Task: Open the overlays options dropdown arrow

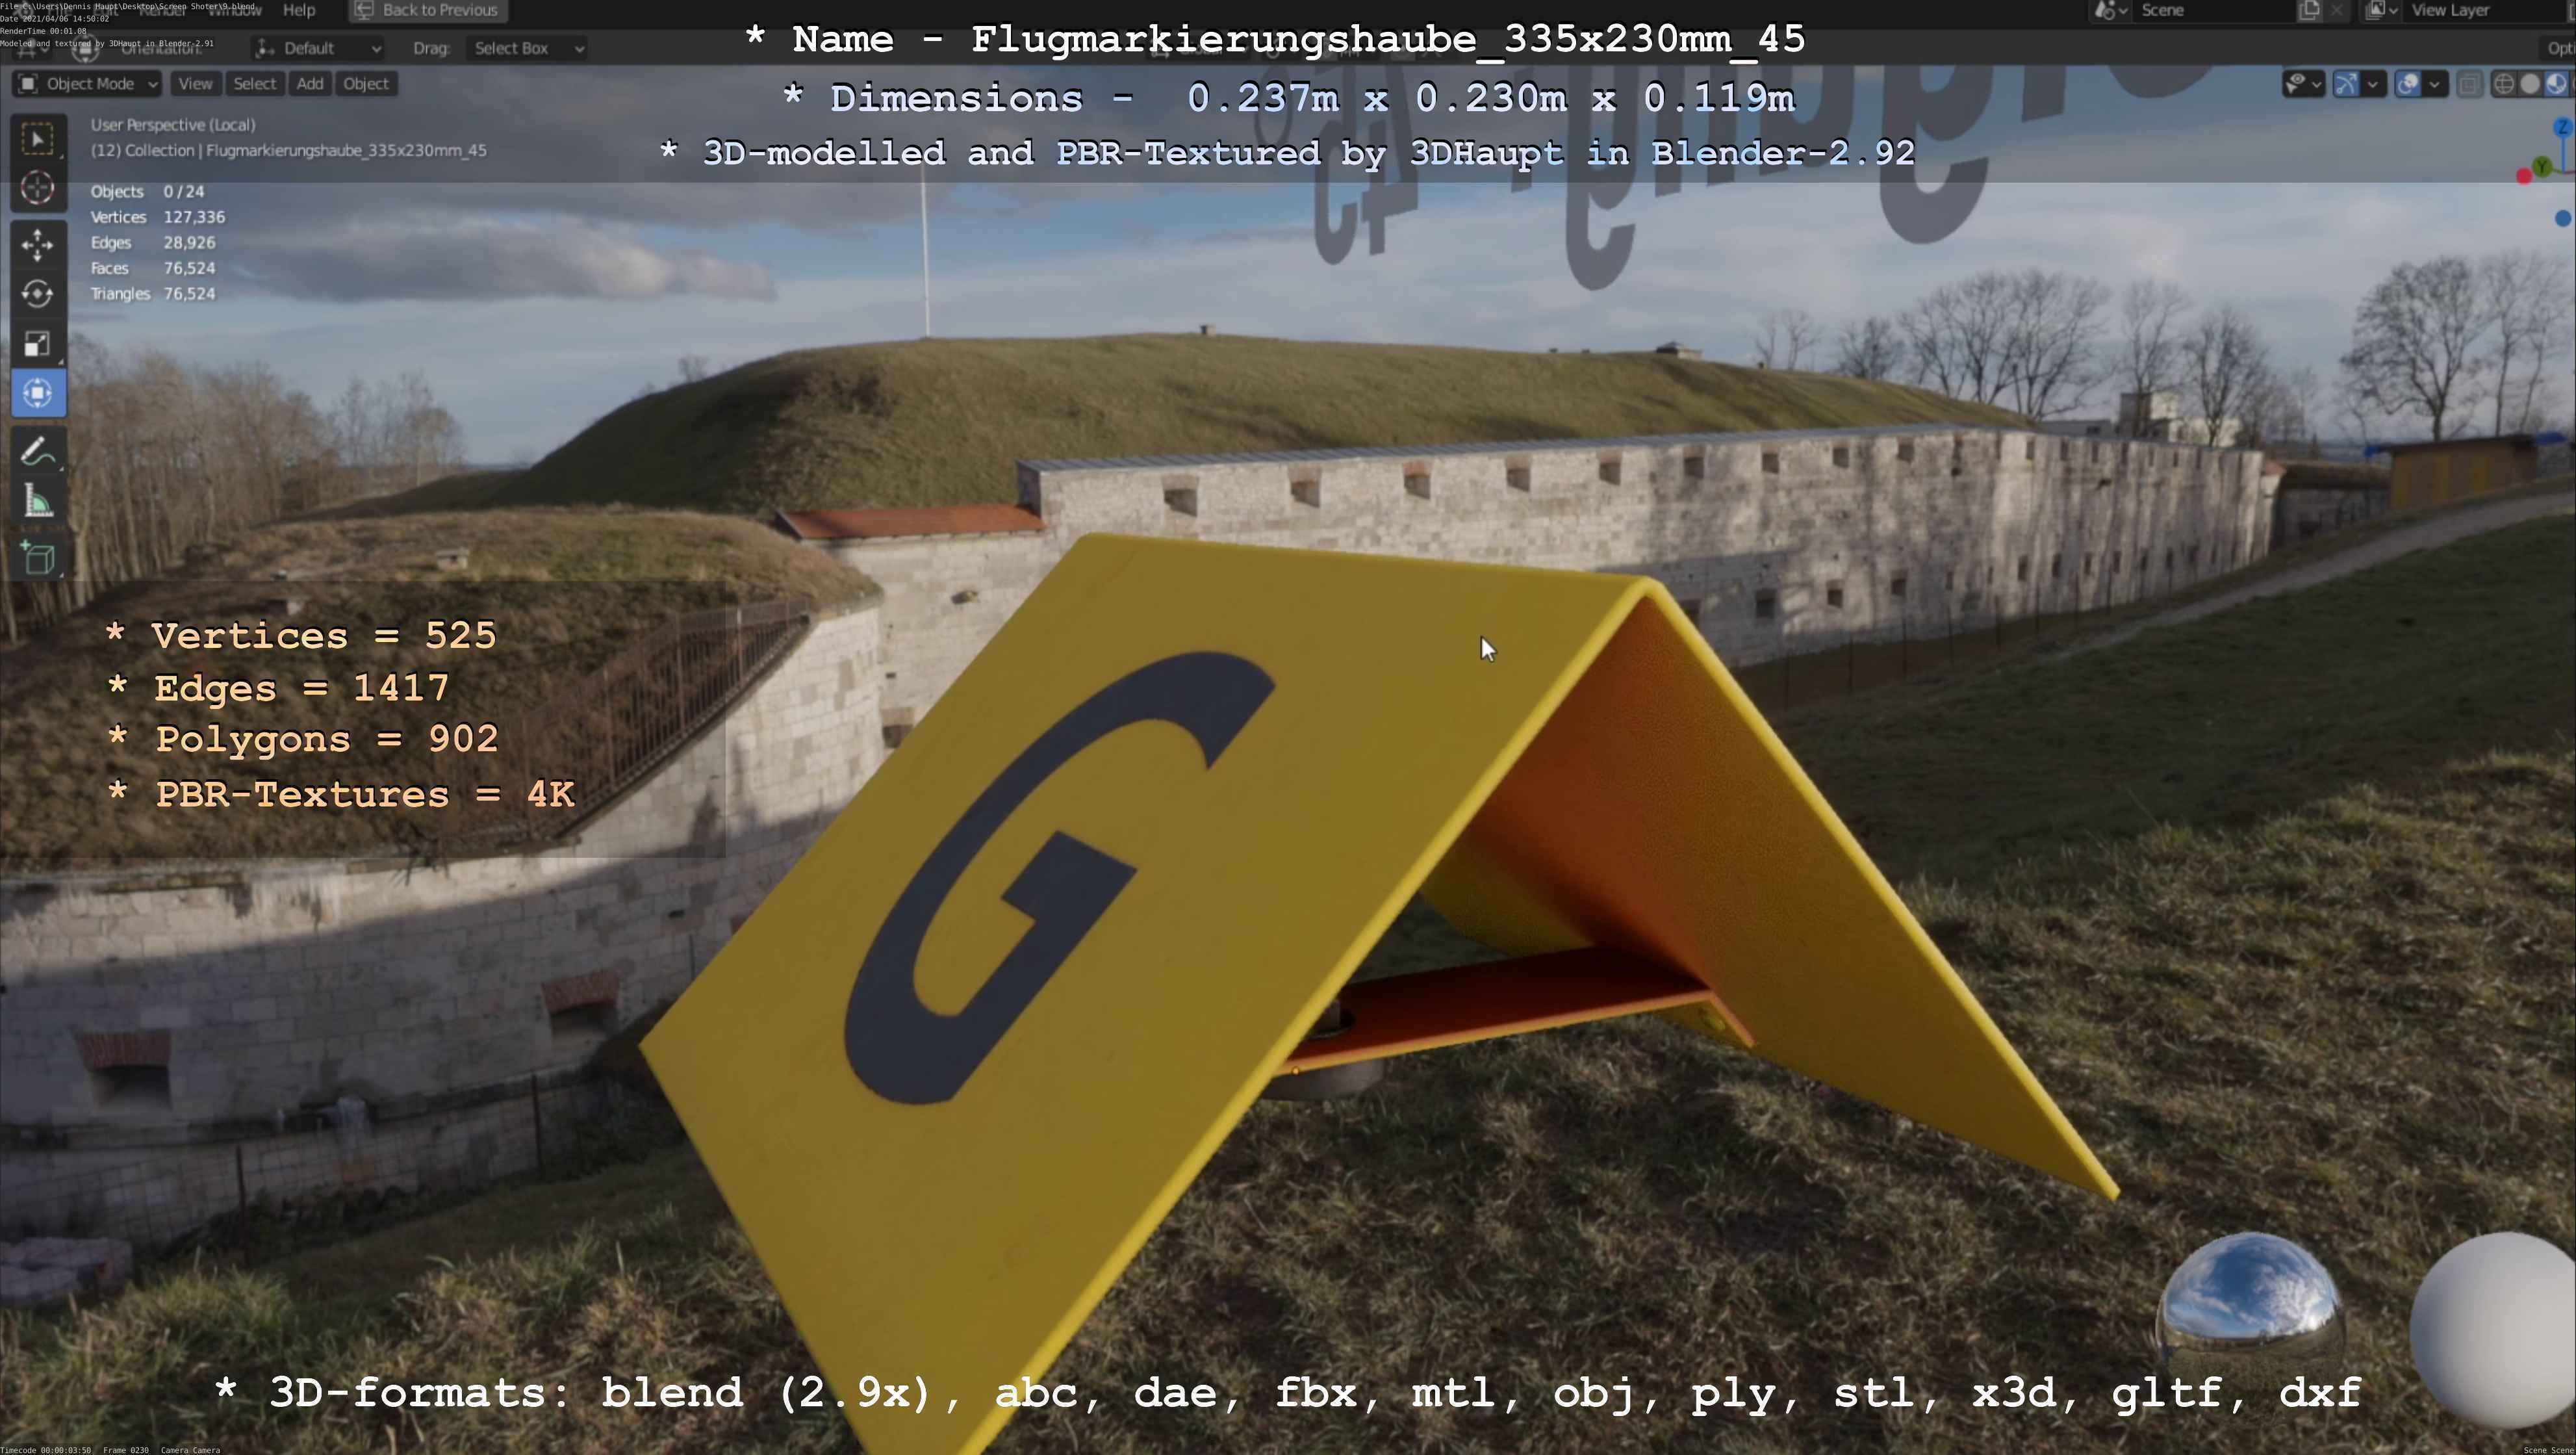Action: (x=2435, y=84)
